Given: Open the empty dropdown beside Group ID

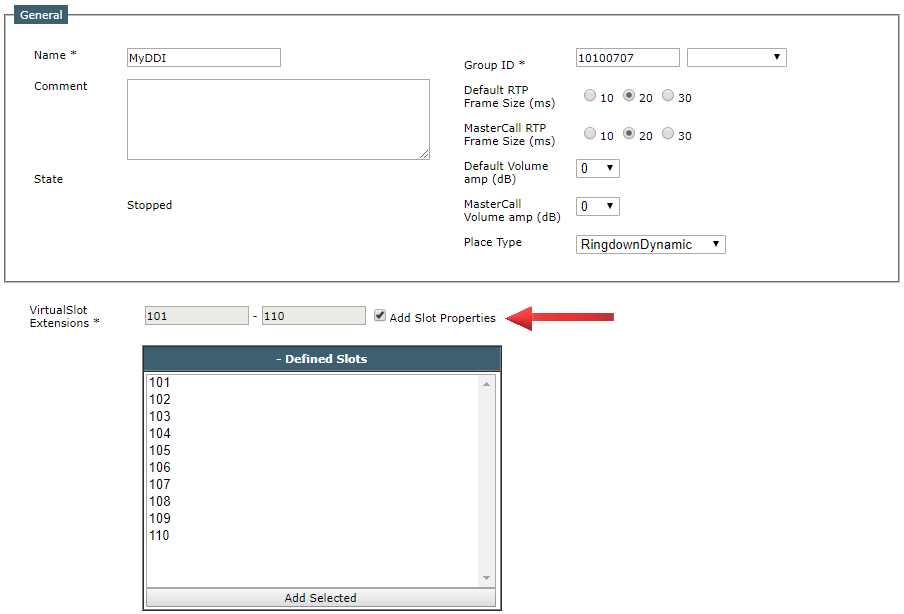Looking at the screenshot, I should [736, 57].
